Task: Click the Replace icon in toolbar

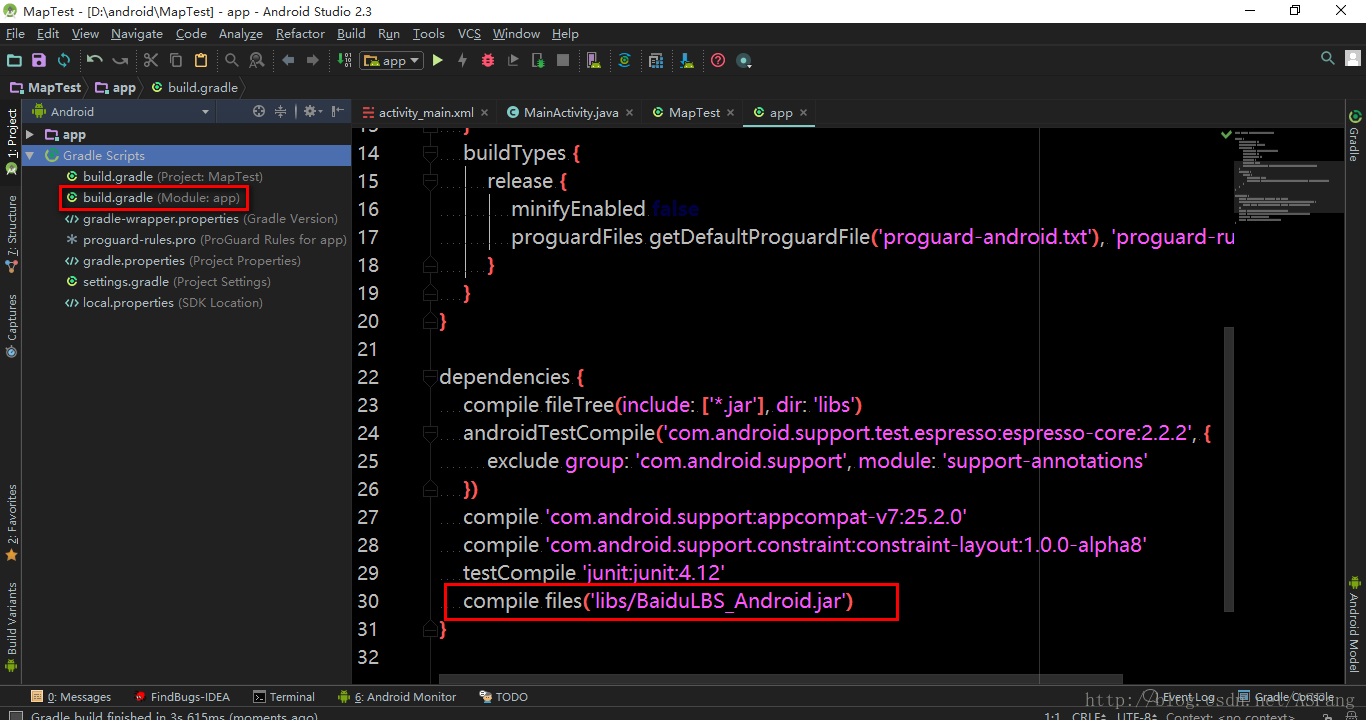Action: (x=257, y=60)
